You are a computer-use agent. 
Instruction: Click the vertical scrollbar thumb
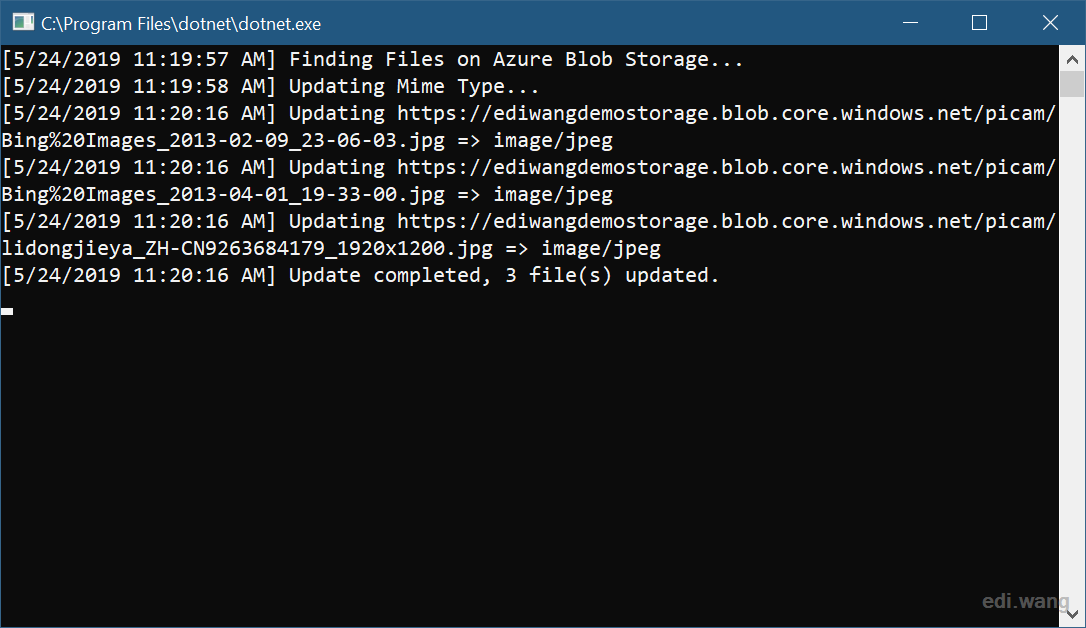pyautogui.click(x=1072, y=84)
